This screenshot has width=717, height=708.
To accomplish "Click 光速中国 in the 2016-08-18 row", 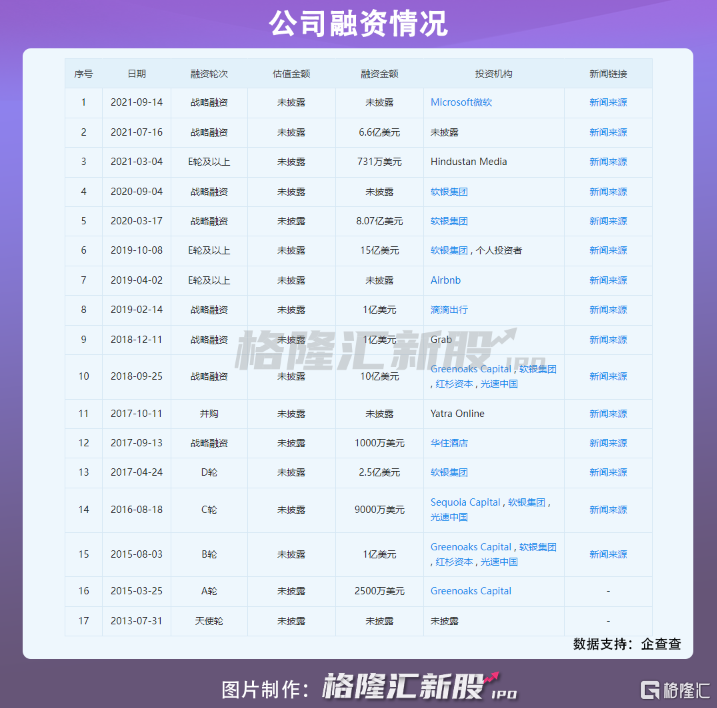I will (449, 517).
